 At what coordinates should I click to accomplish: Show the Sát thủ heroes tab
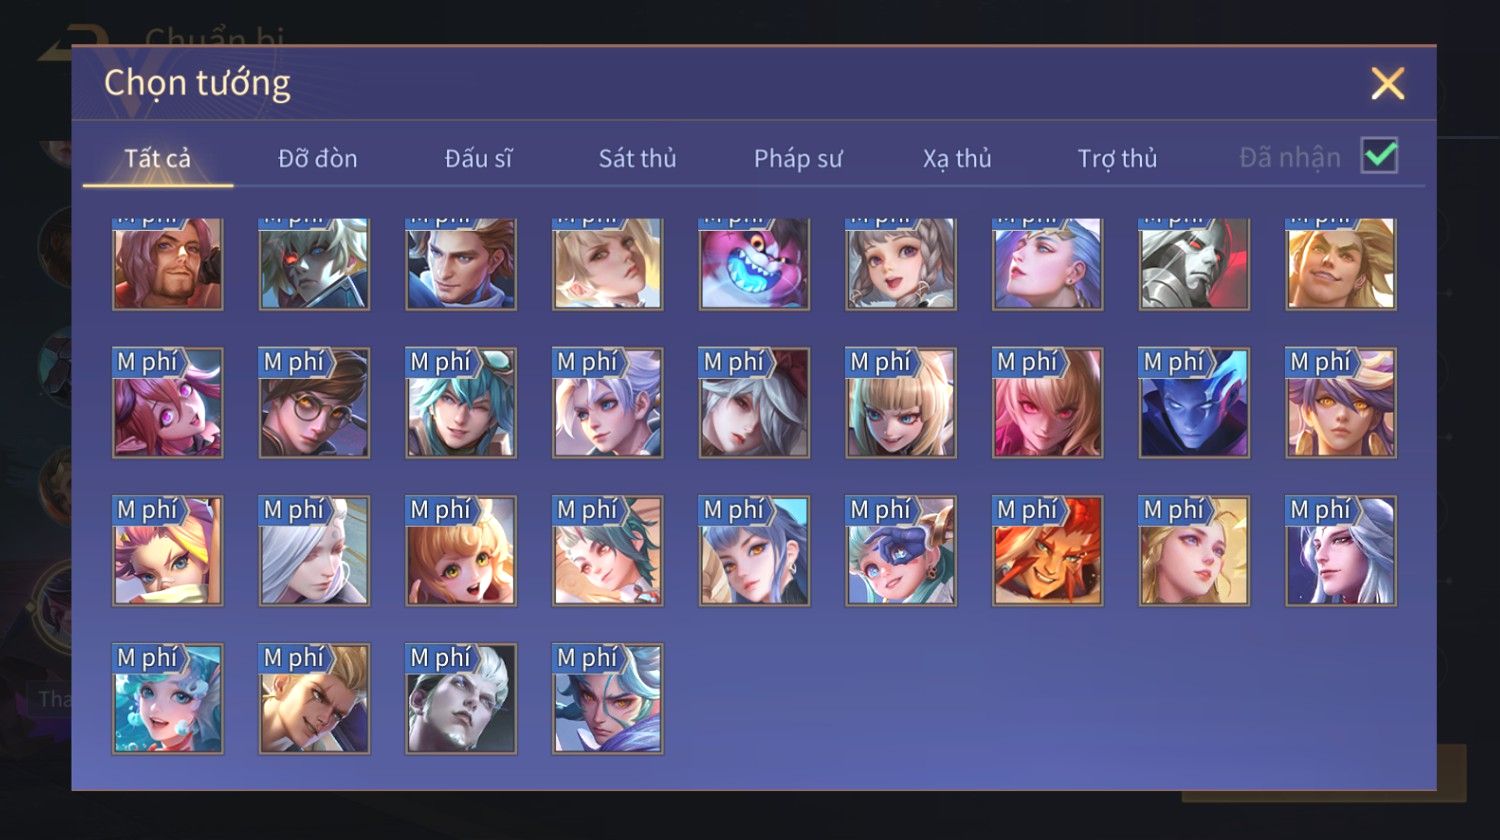pyautogui.click(x=637, y=158)
